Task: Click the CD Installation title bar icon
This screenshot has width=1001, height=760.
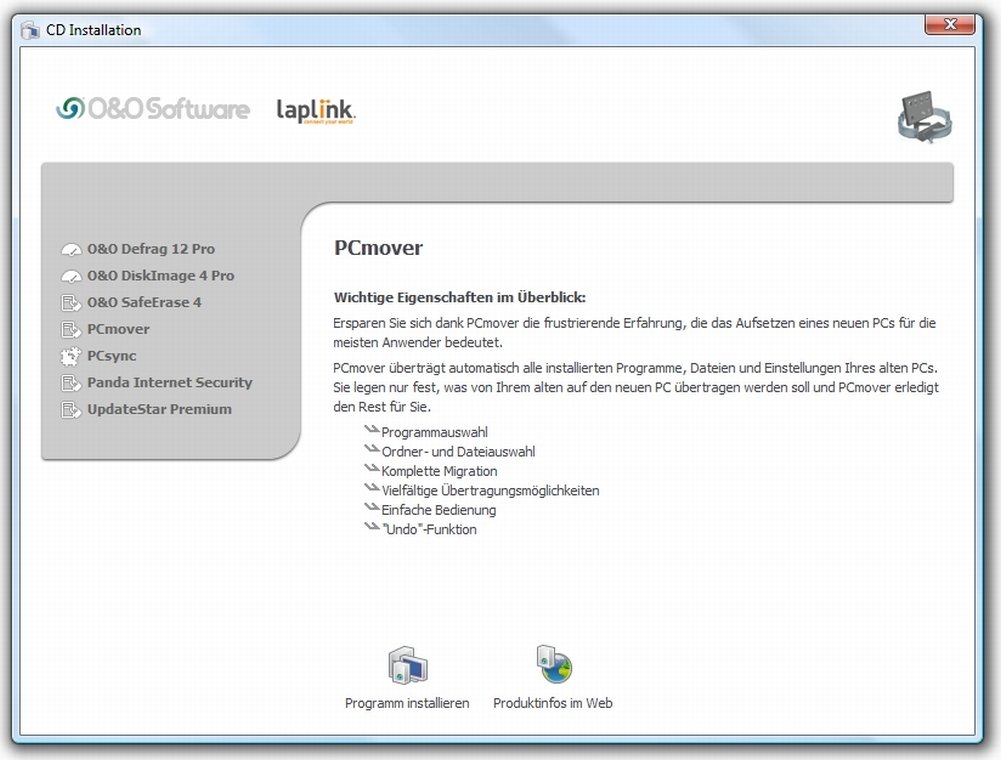Action: pyautogui.click(x=30, y=30)
